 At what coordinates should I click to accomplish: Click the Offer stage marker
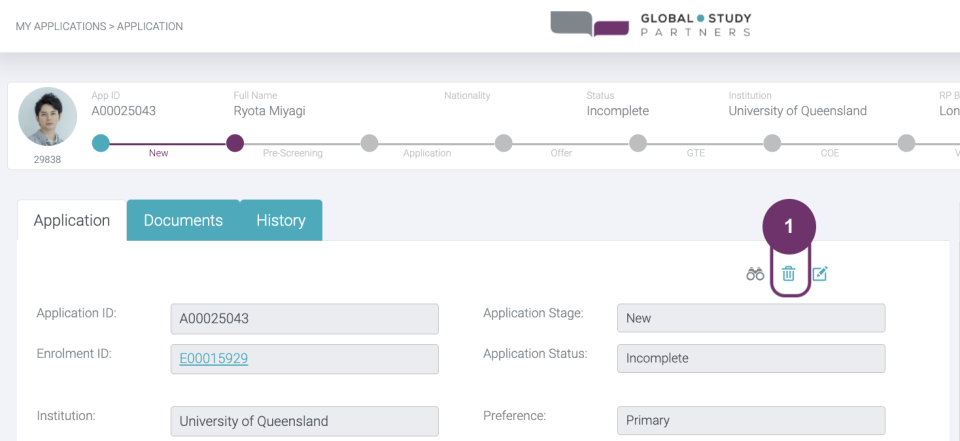503,143
